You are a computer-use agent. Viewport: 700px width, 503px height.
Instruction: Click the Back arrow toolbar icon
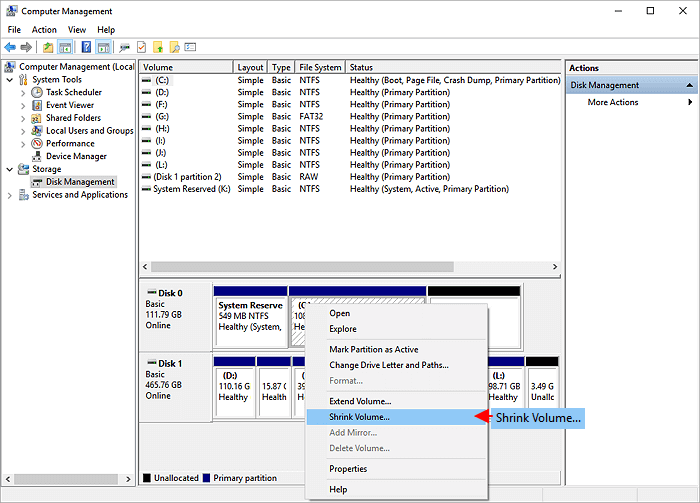[x=10, y=47]
